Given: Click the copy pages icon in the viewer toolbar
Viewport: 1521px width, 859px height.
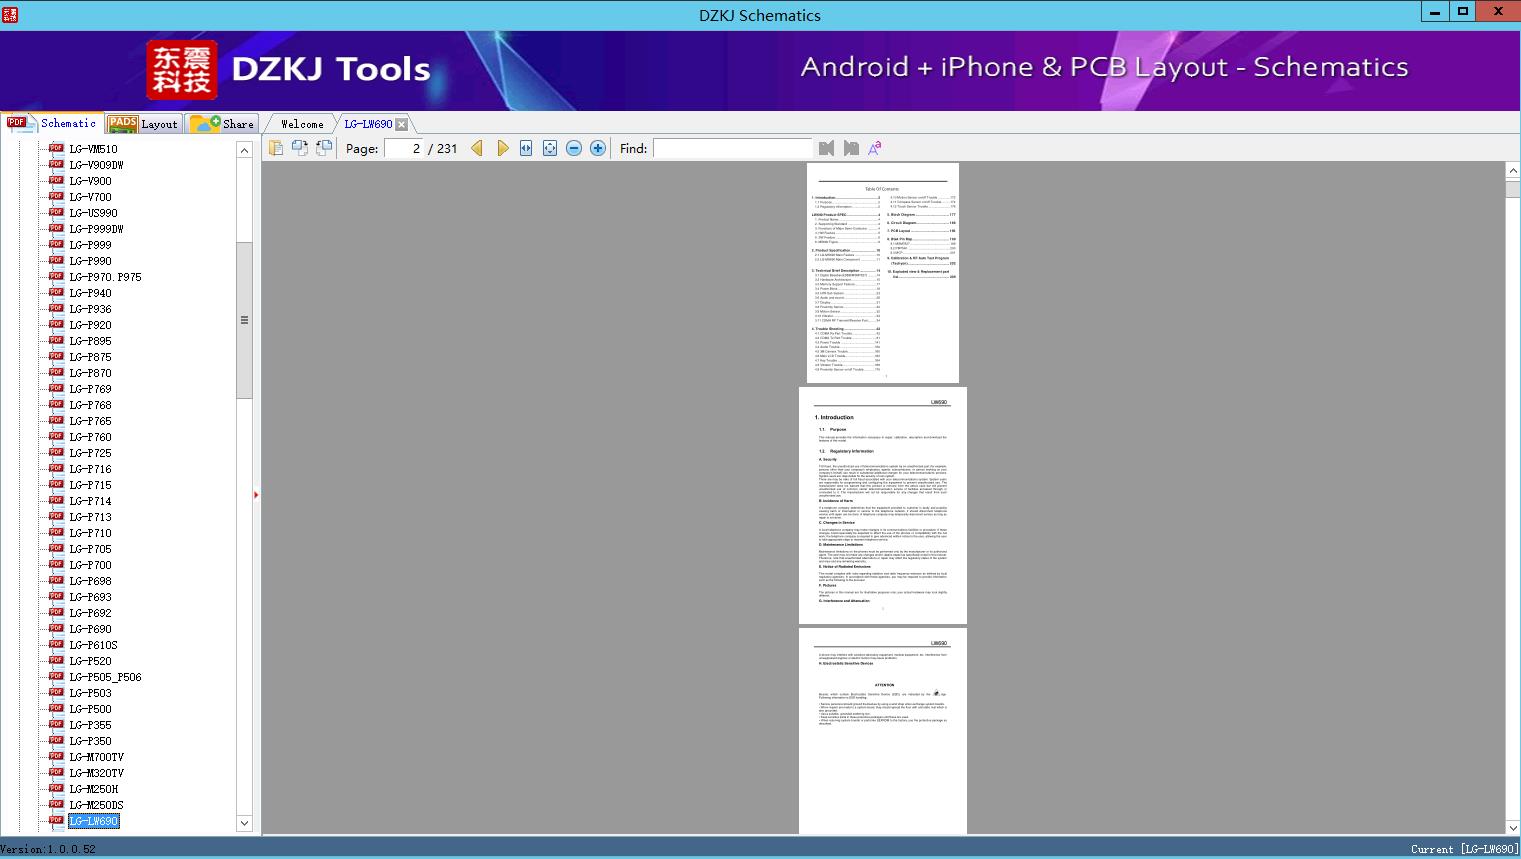Looking at the screenshot, I should (x=276, y=148).
